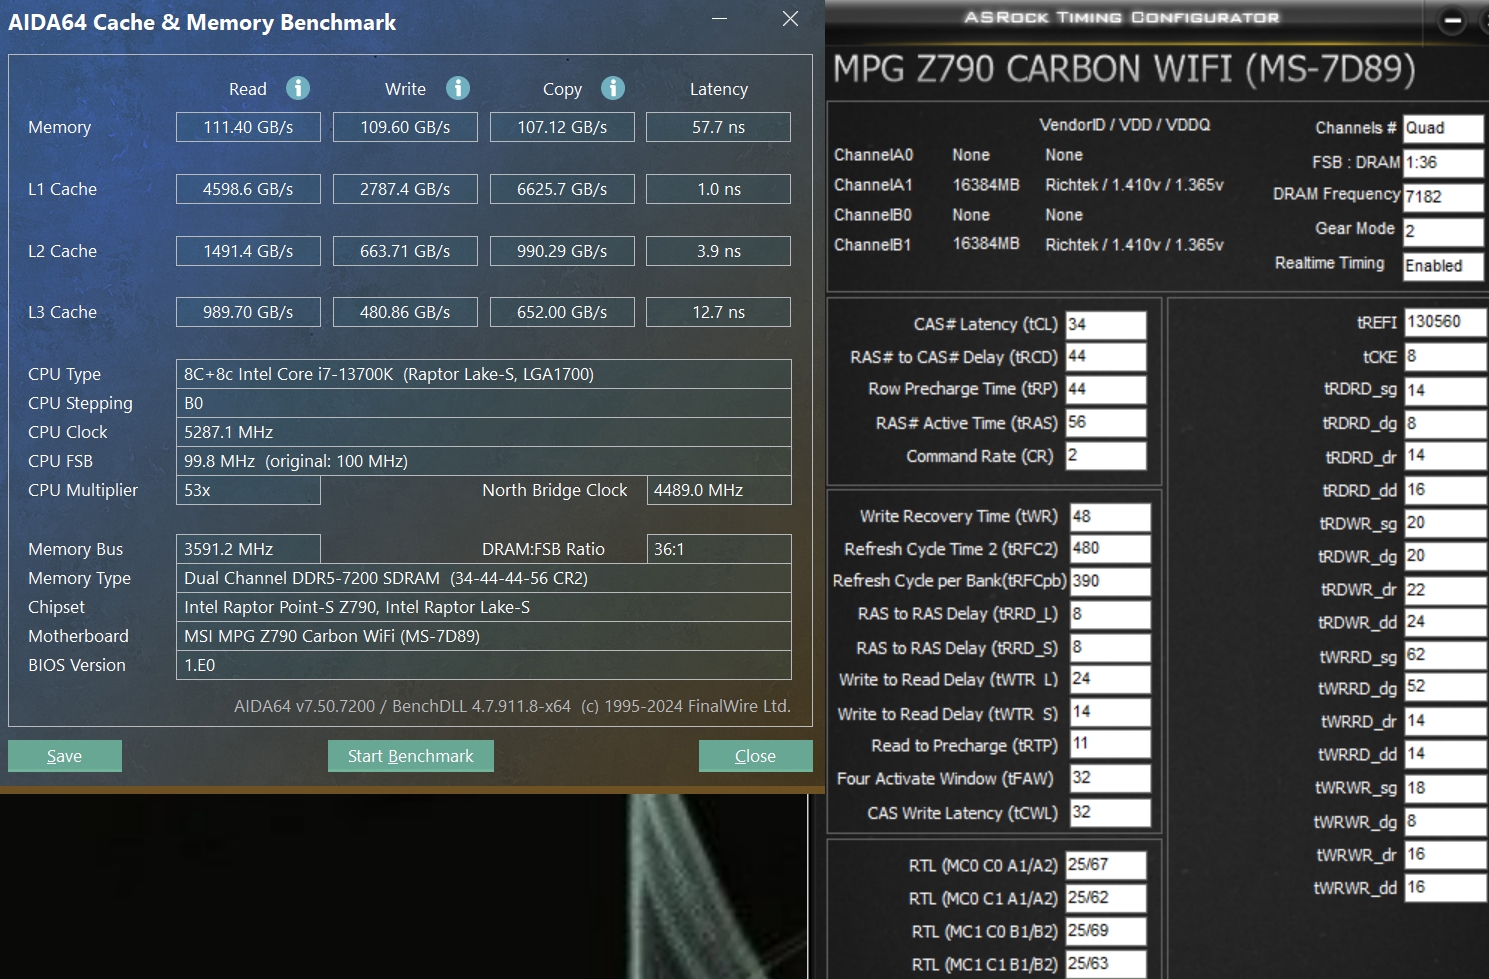Start the benchmark in AIDA64

[411, 756]
